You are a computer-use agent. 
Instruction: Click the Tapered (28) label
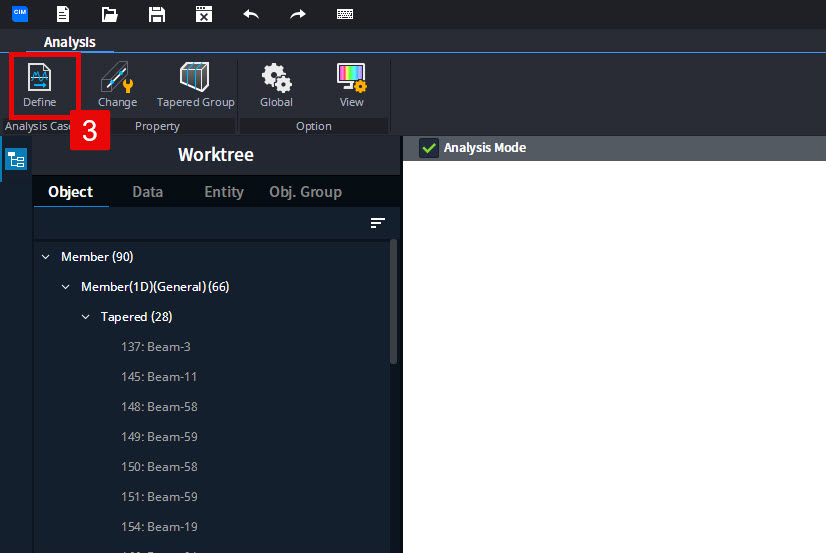[x=136, y=317]
